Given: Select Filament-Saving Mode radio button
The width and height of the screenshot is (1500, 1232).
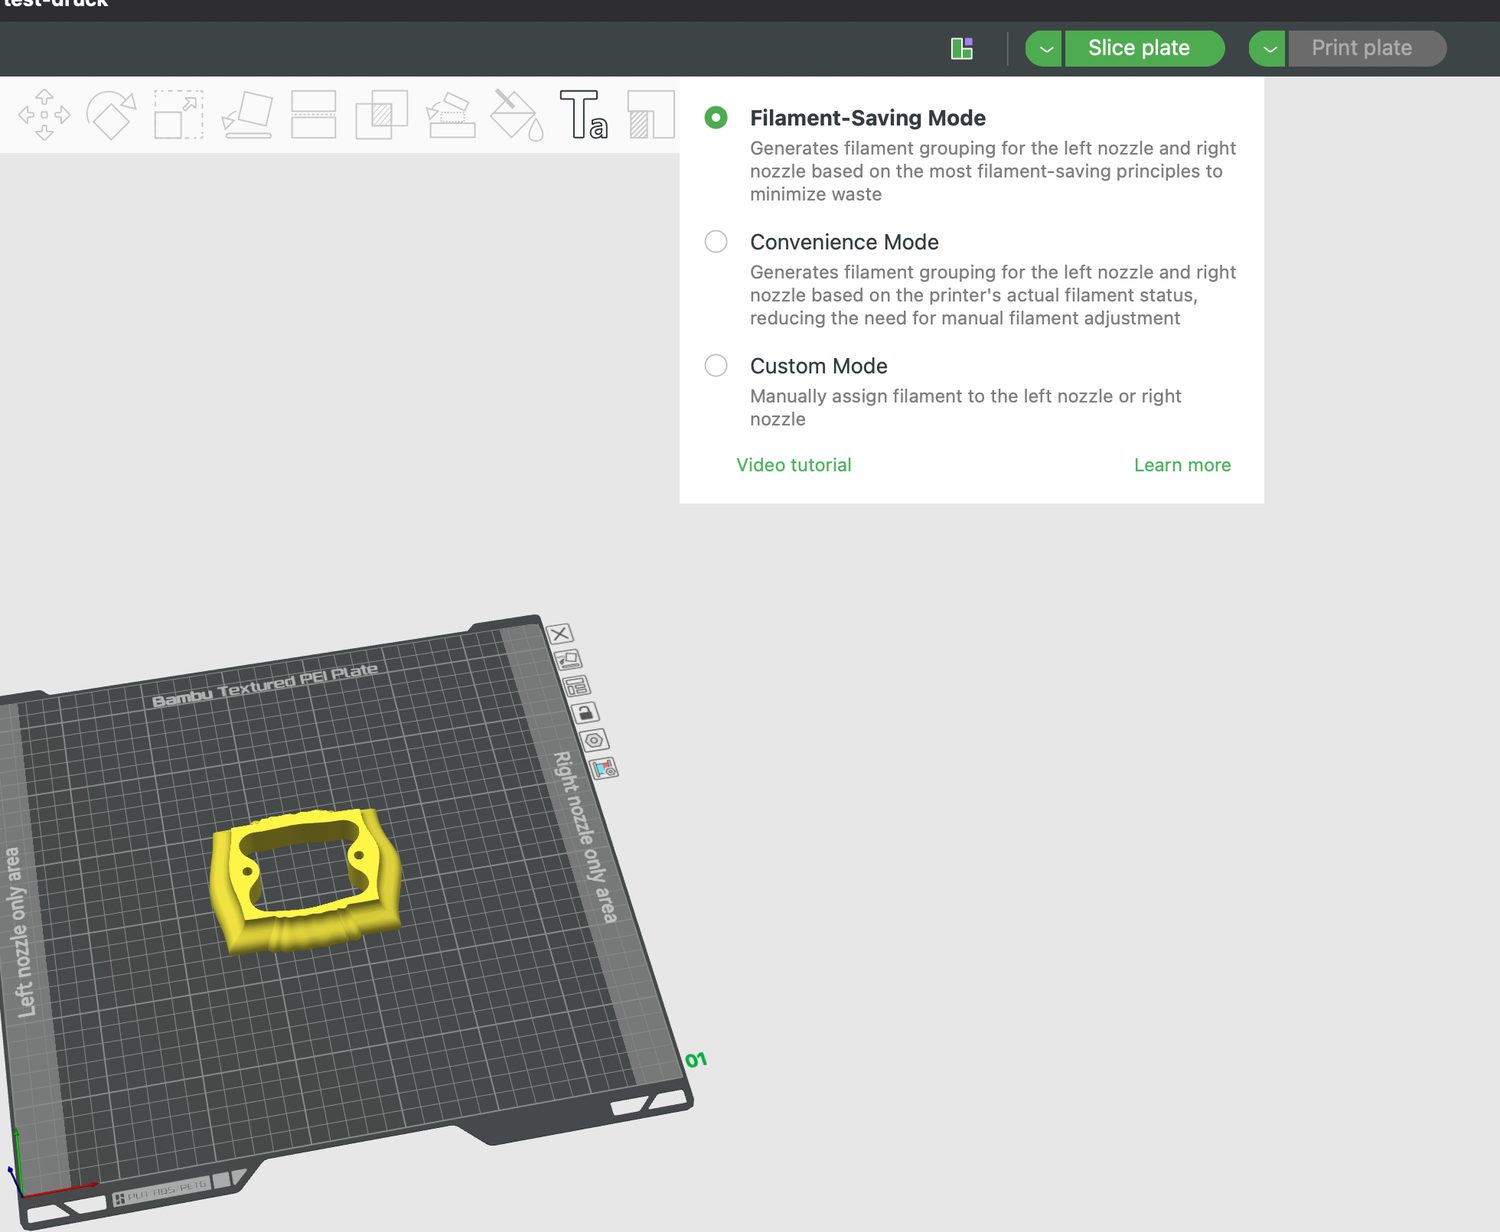Looking at the screenshot, I should tap(716, 118).
